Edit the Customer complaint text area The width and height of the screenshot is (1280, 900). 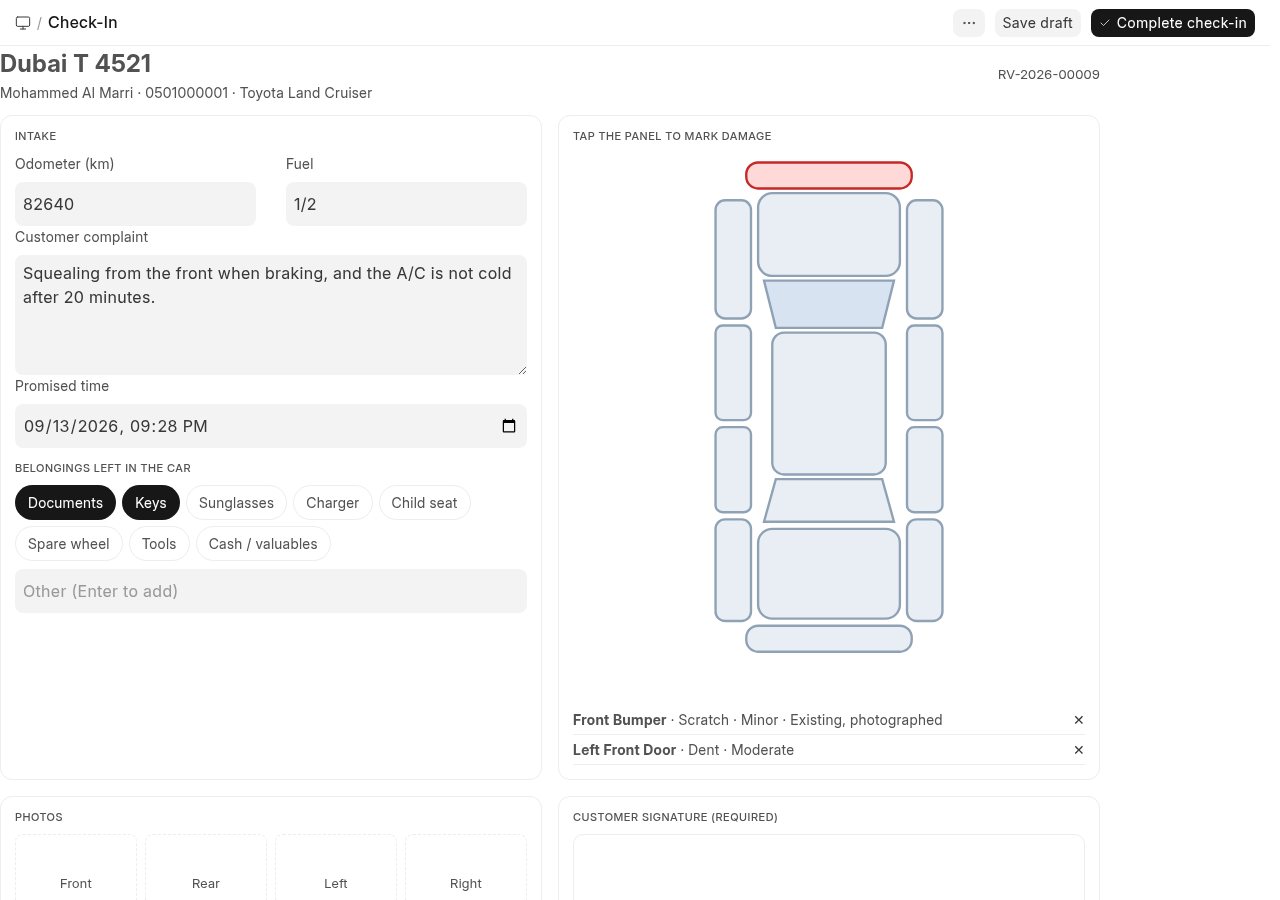271,315
